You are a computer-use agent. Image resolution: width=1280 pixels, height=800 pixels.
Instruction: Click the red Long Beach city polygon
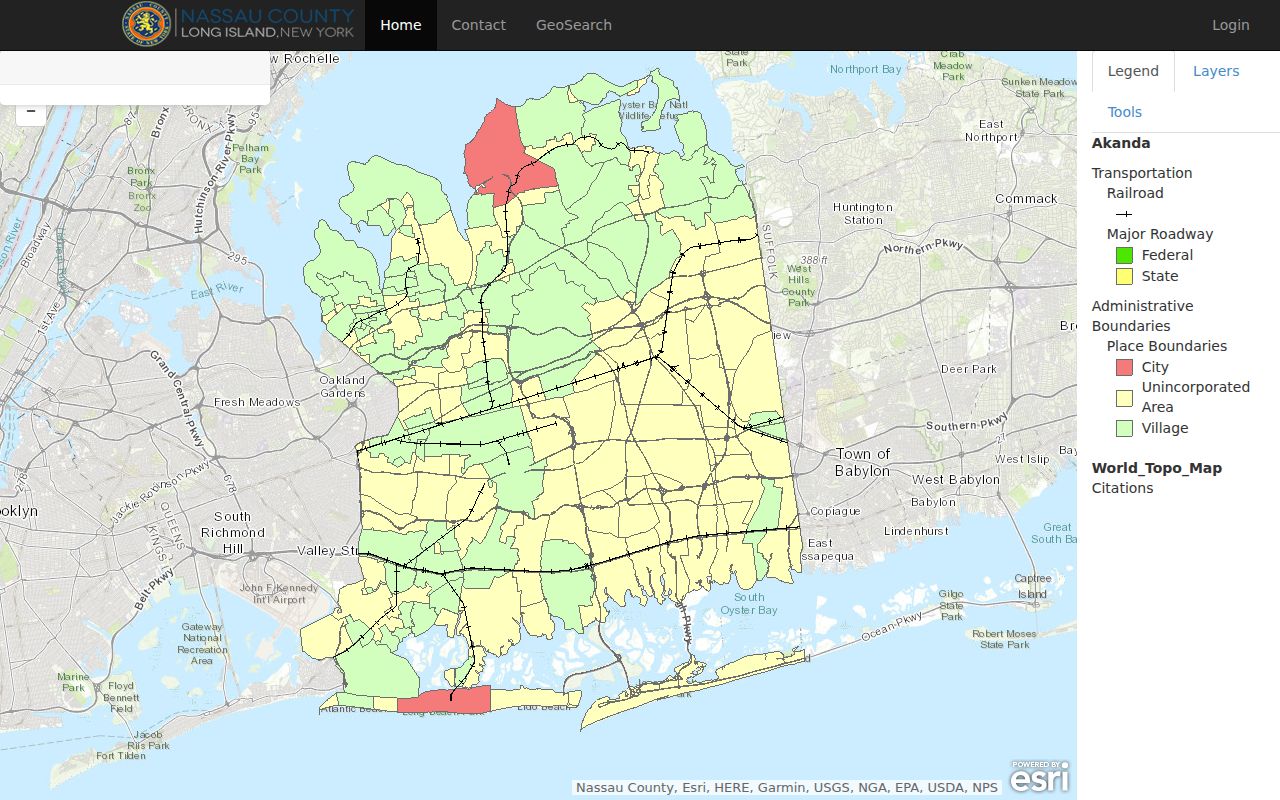tap(444, 700)
